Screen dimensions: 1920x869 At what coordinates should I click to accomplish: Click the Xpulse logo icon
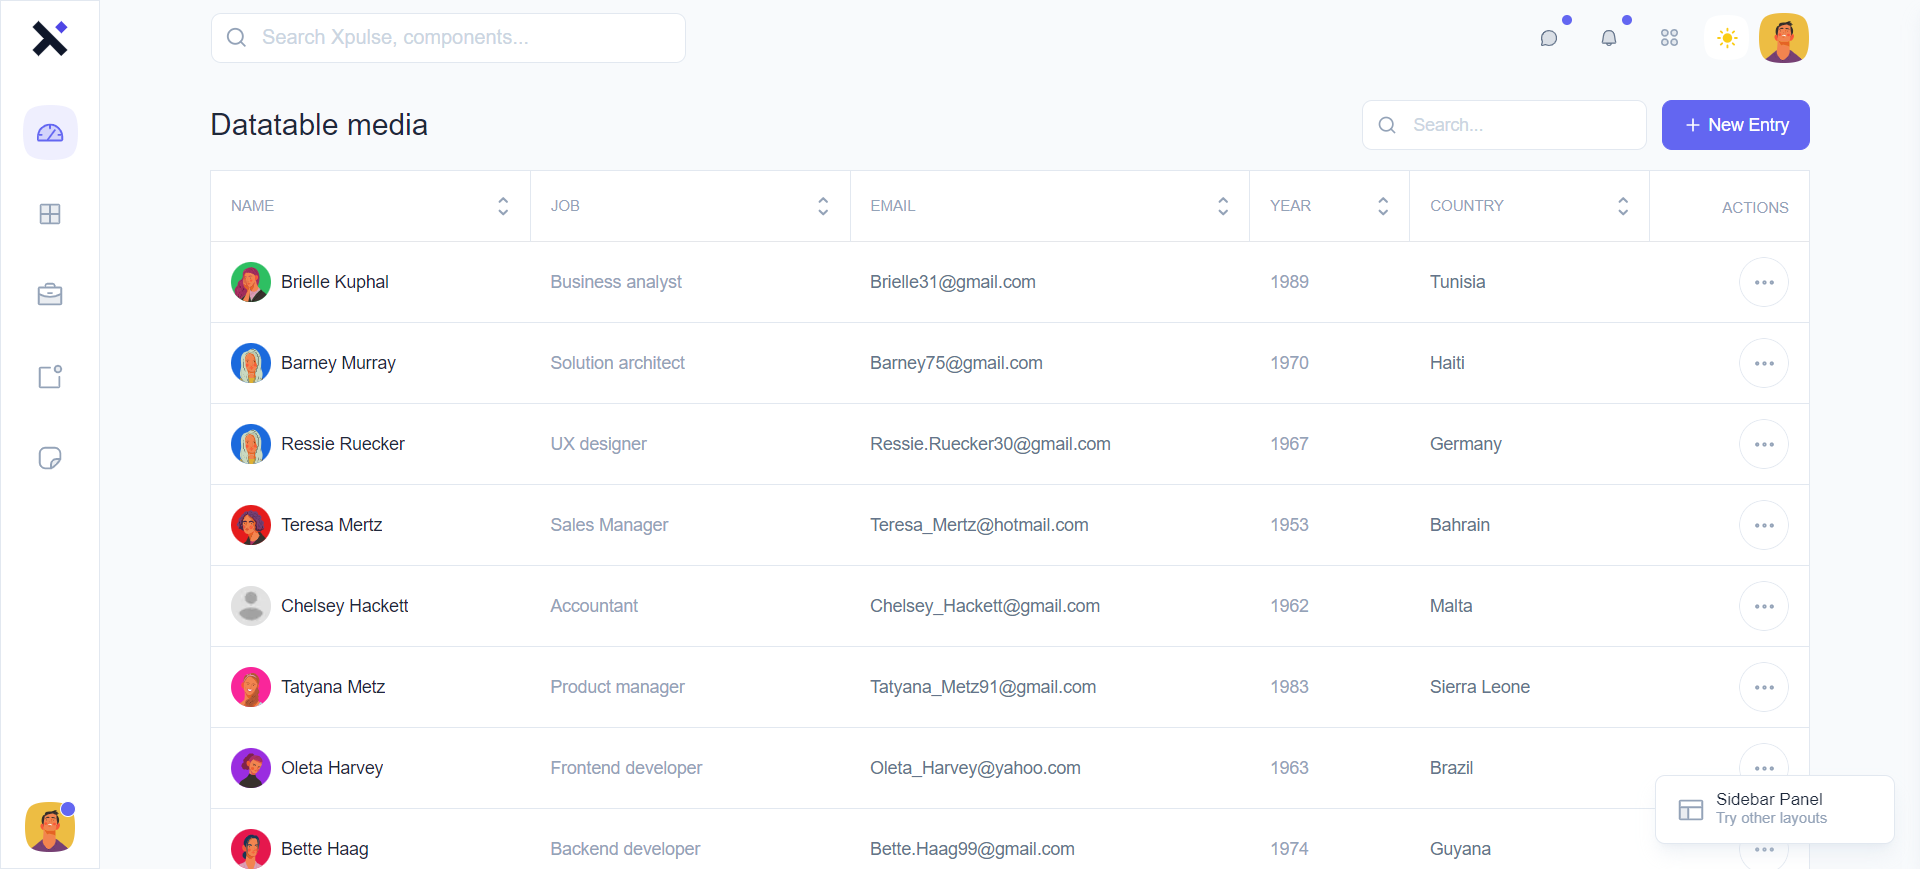[x=49, y=38]
